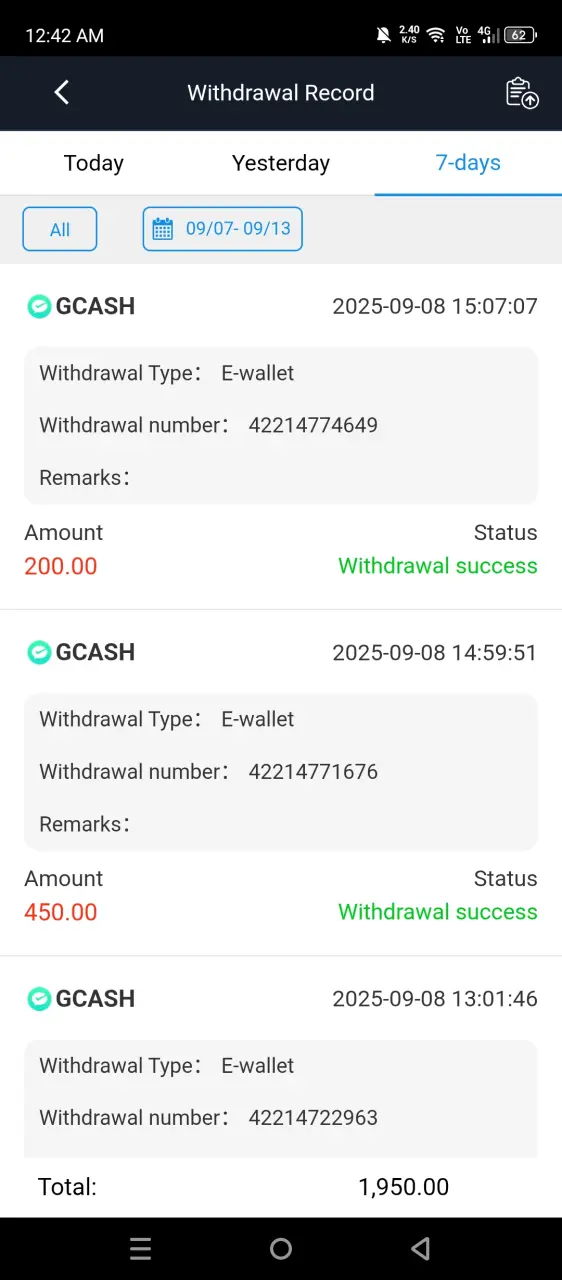
Task: Open the export record icon in header
Action: pyautogui.click(x=522, y=93)
